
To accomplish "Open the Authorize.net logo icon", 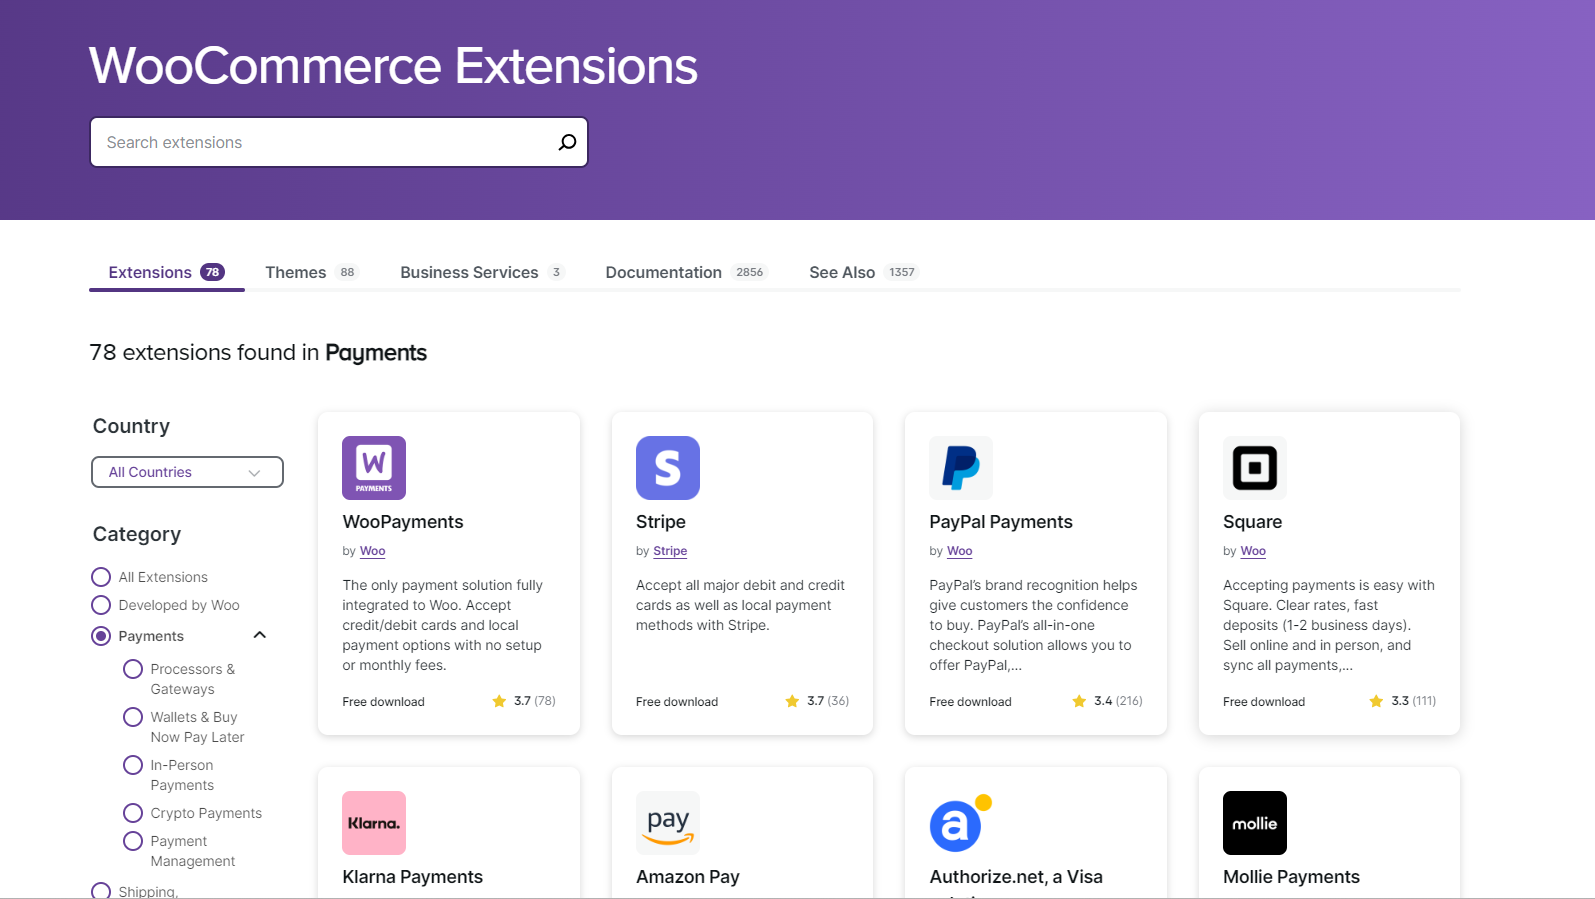I will click(x=961, y=823).
